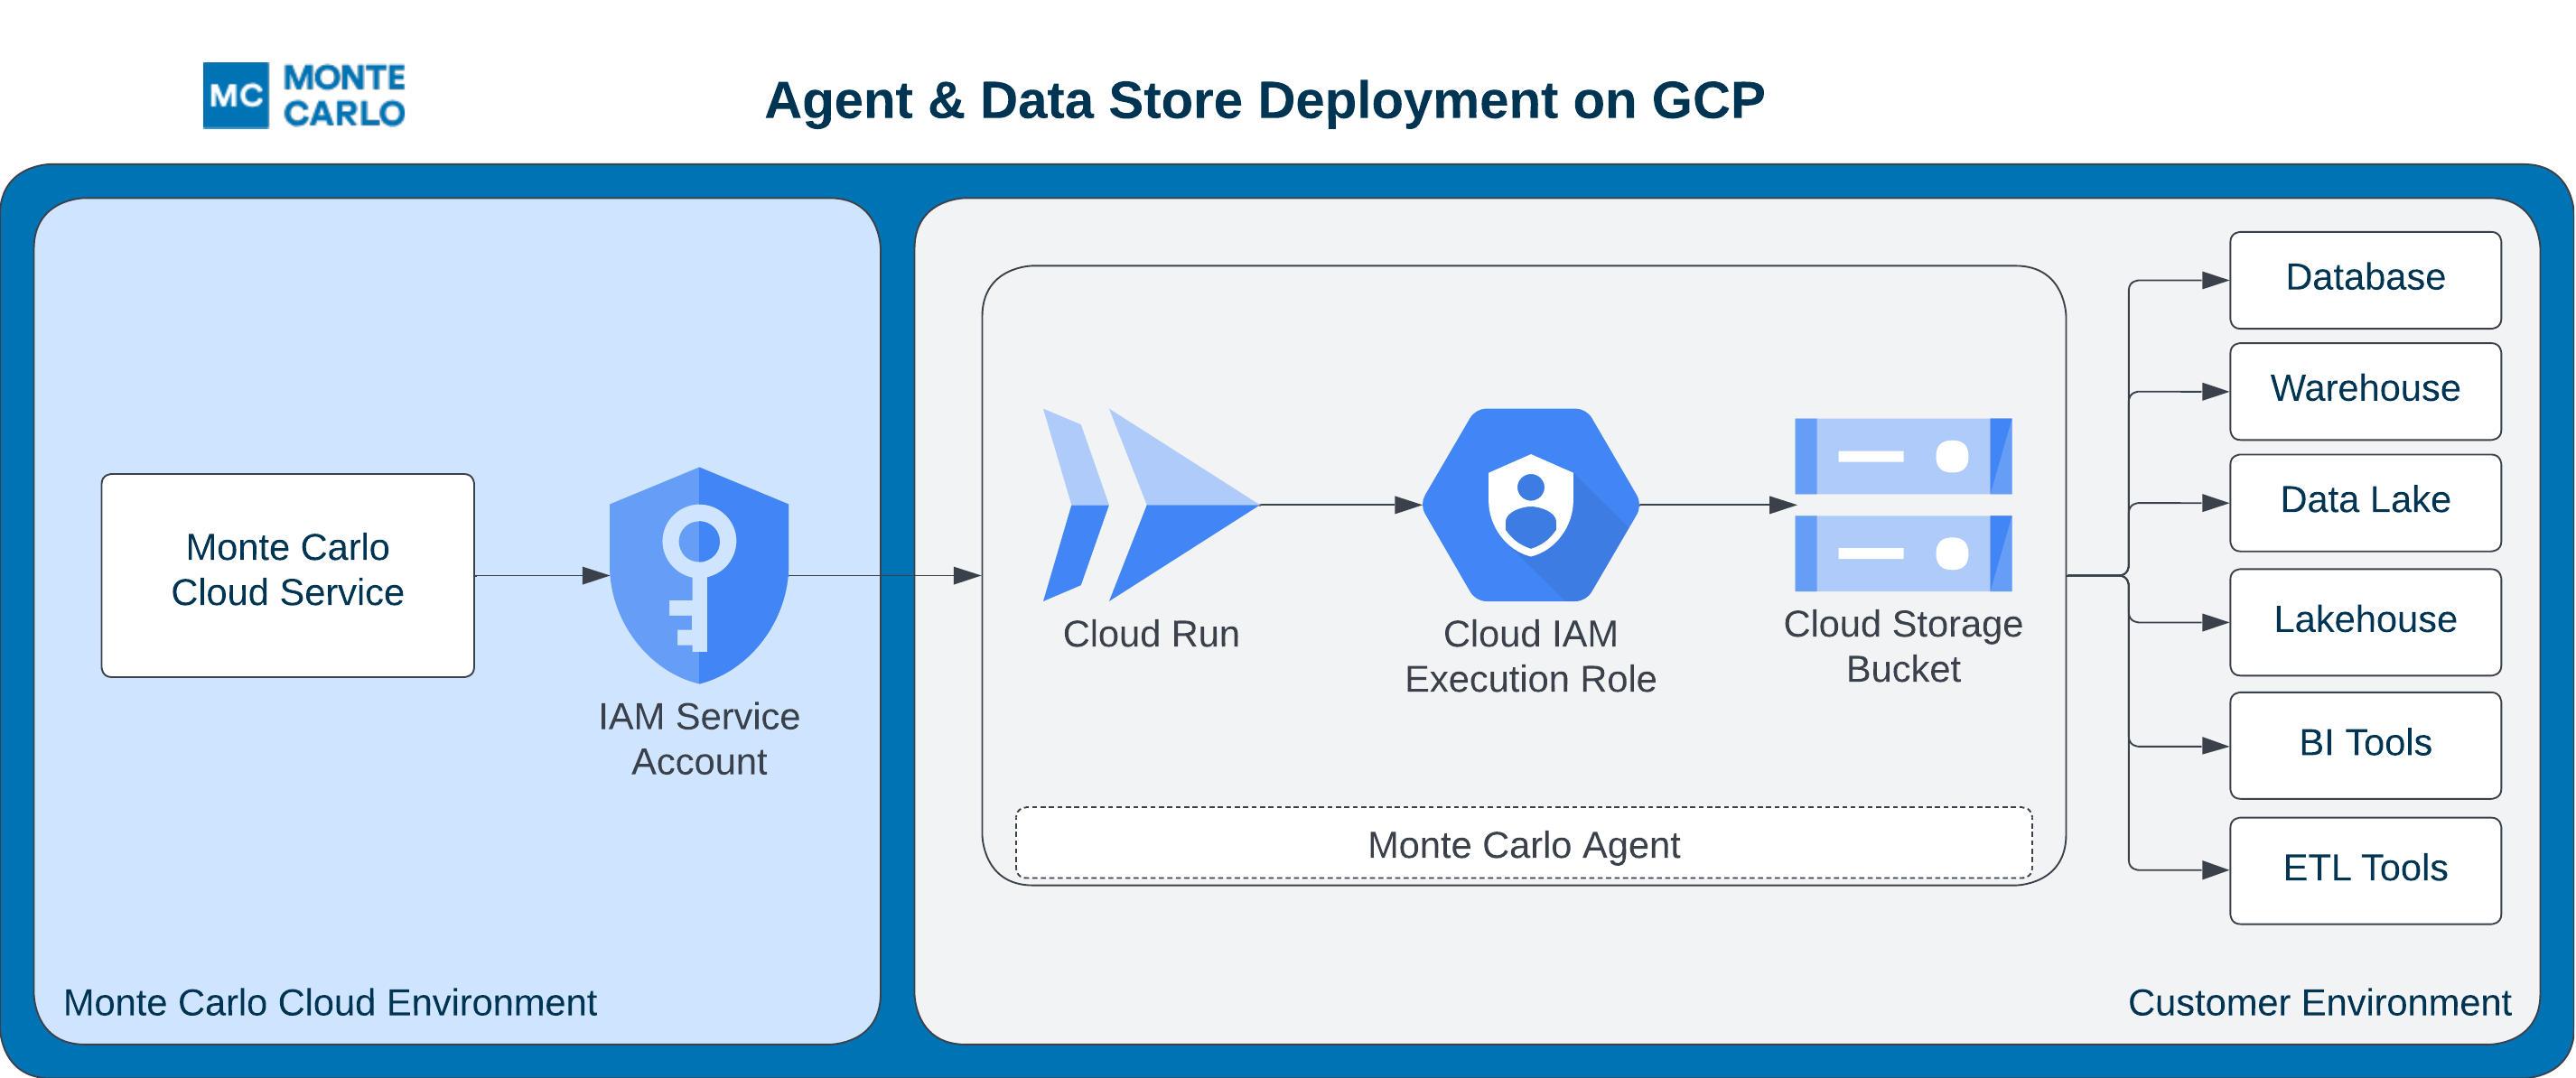The image size is (2576, 1078).
Task: Click the dashed Monte Carlo Agent box
Action: point(1523,845)
